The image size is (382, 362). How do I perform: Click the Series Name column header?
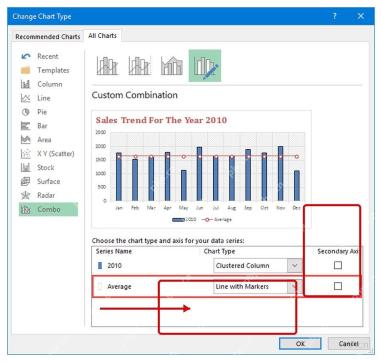[114, 251]
